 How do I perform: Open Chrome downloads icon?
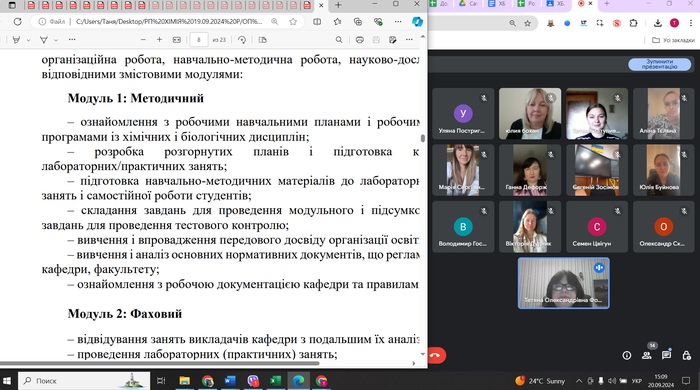coord(658,23)
